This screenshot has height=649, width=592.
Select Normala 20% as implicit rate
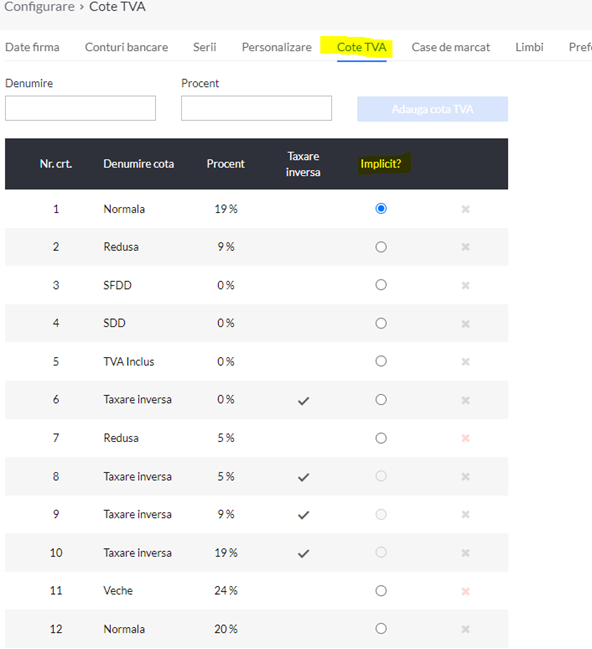click(381, 629)
